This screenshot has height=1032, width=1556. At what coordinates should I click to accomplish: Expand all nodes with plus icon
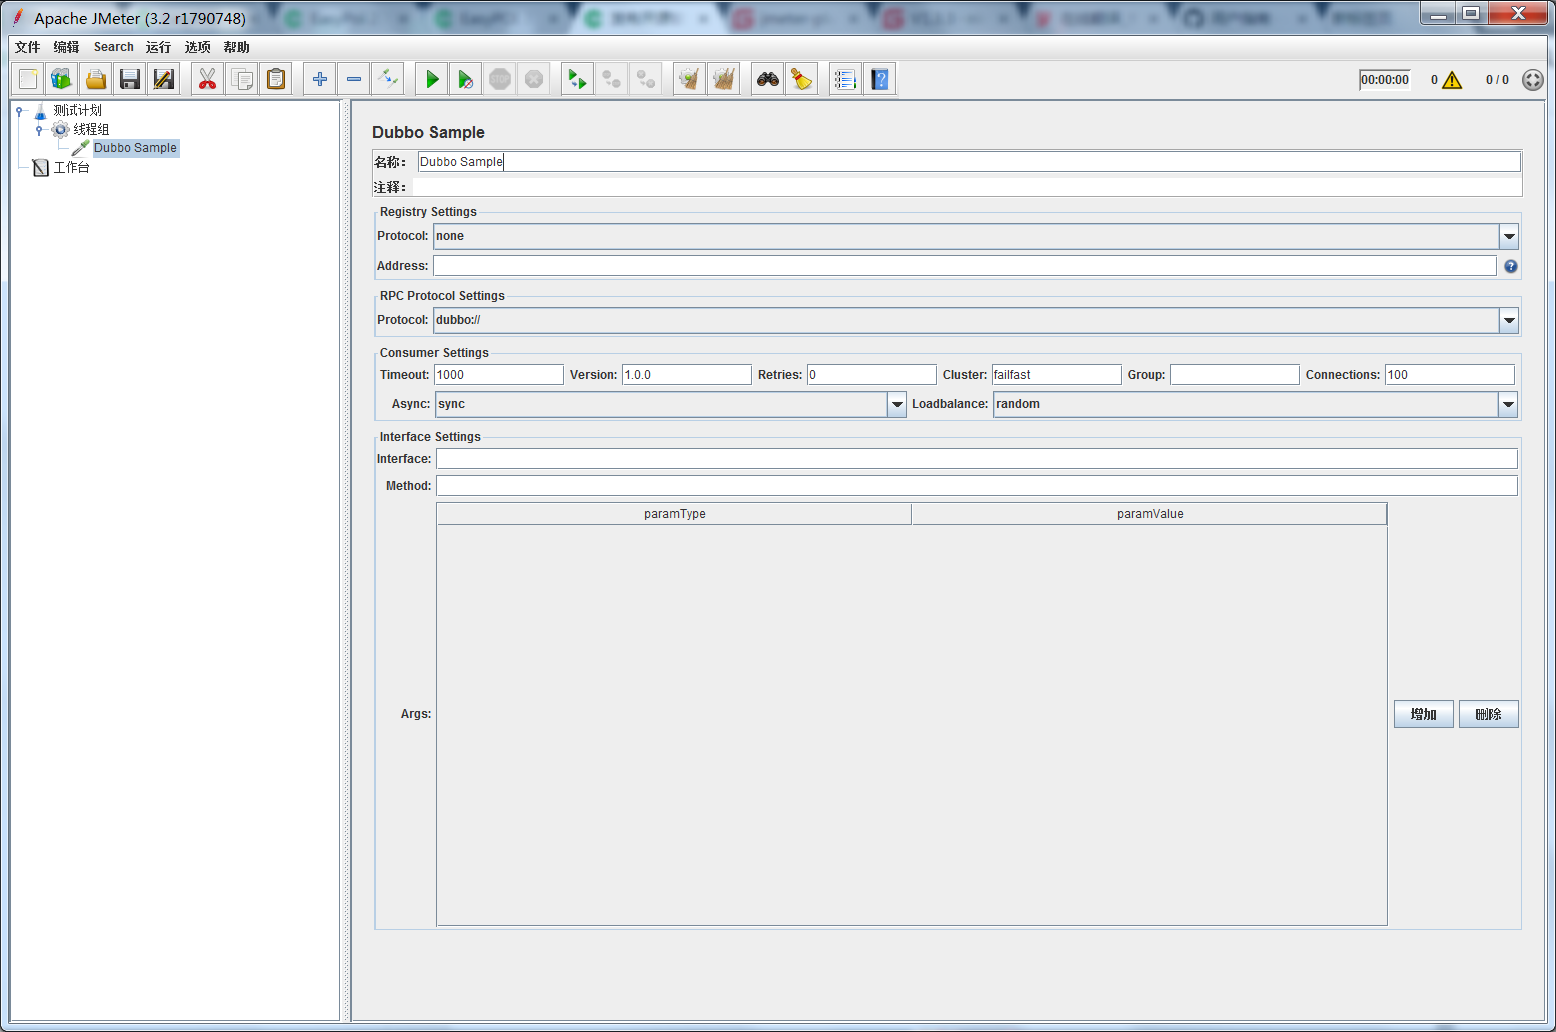320,79
